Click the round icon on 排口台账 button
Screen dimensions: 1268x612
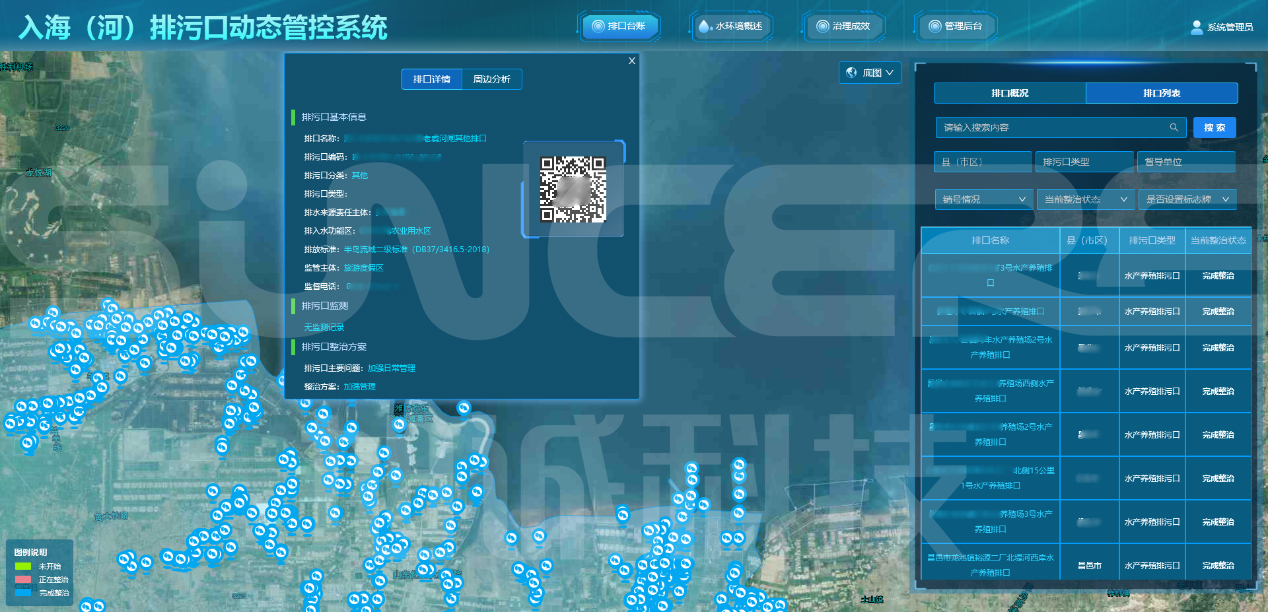(597, 27)
